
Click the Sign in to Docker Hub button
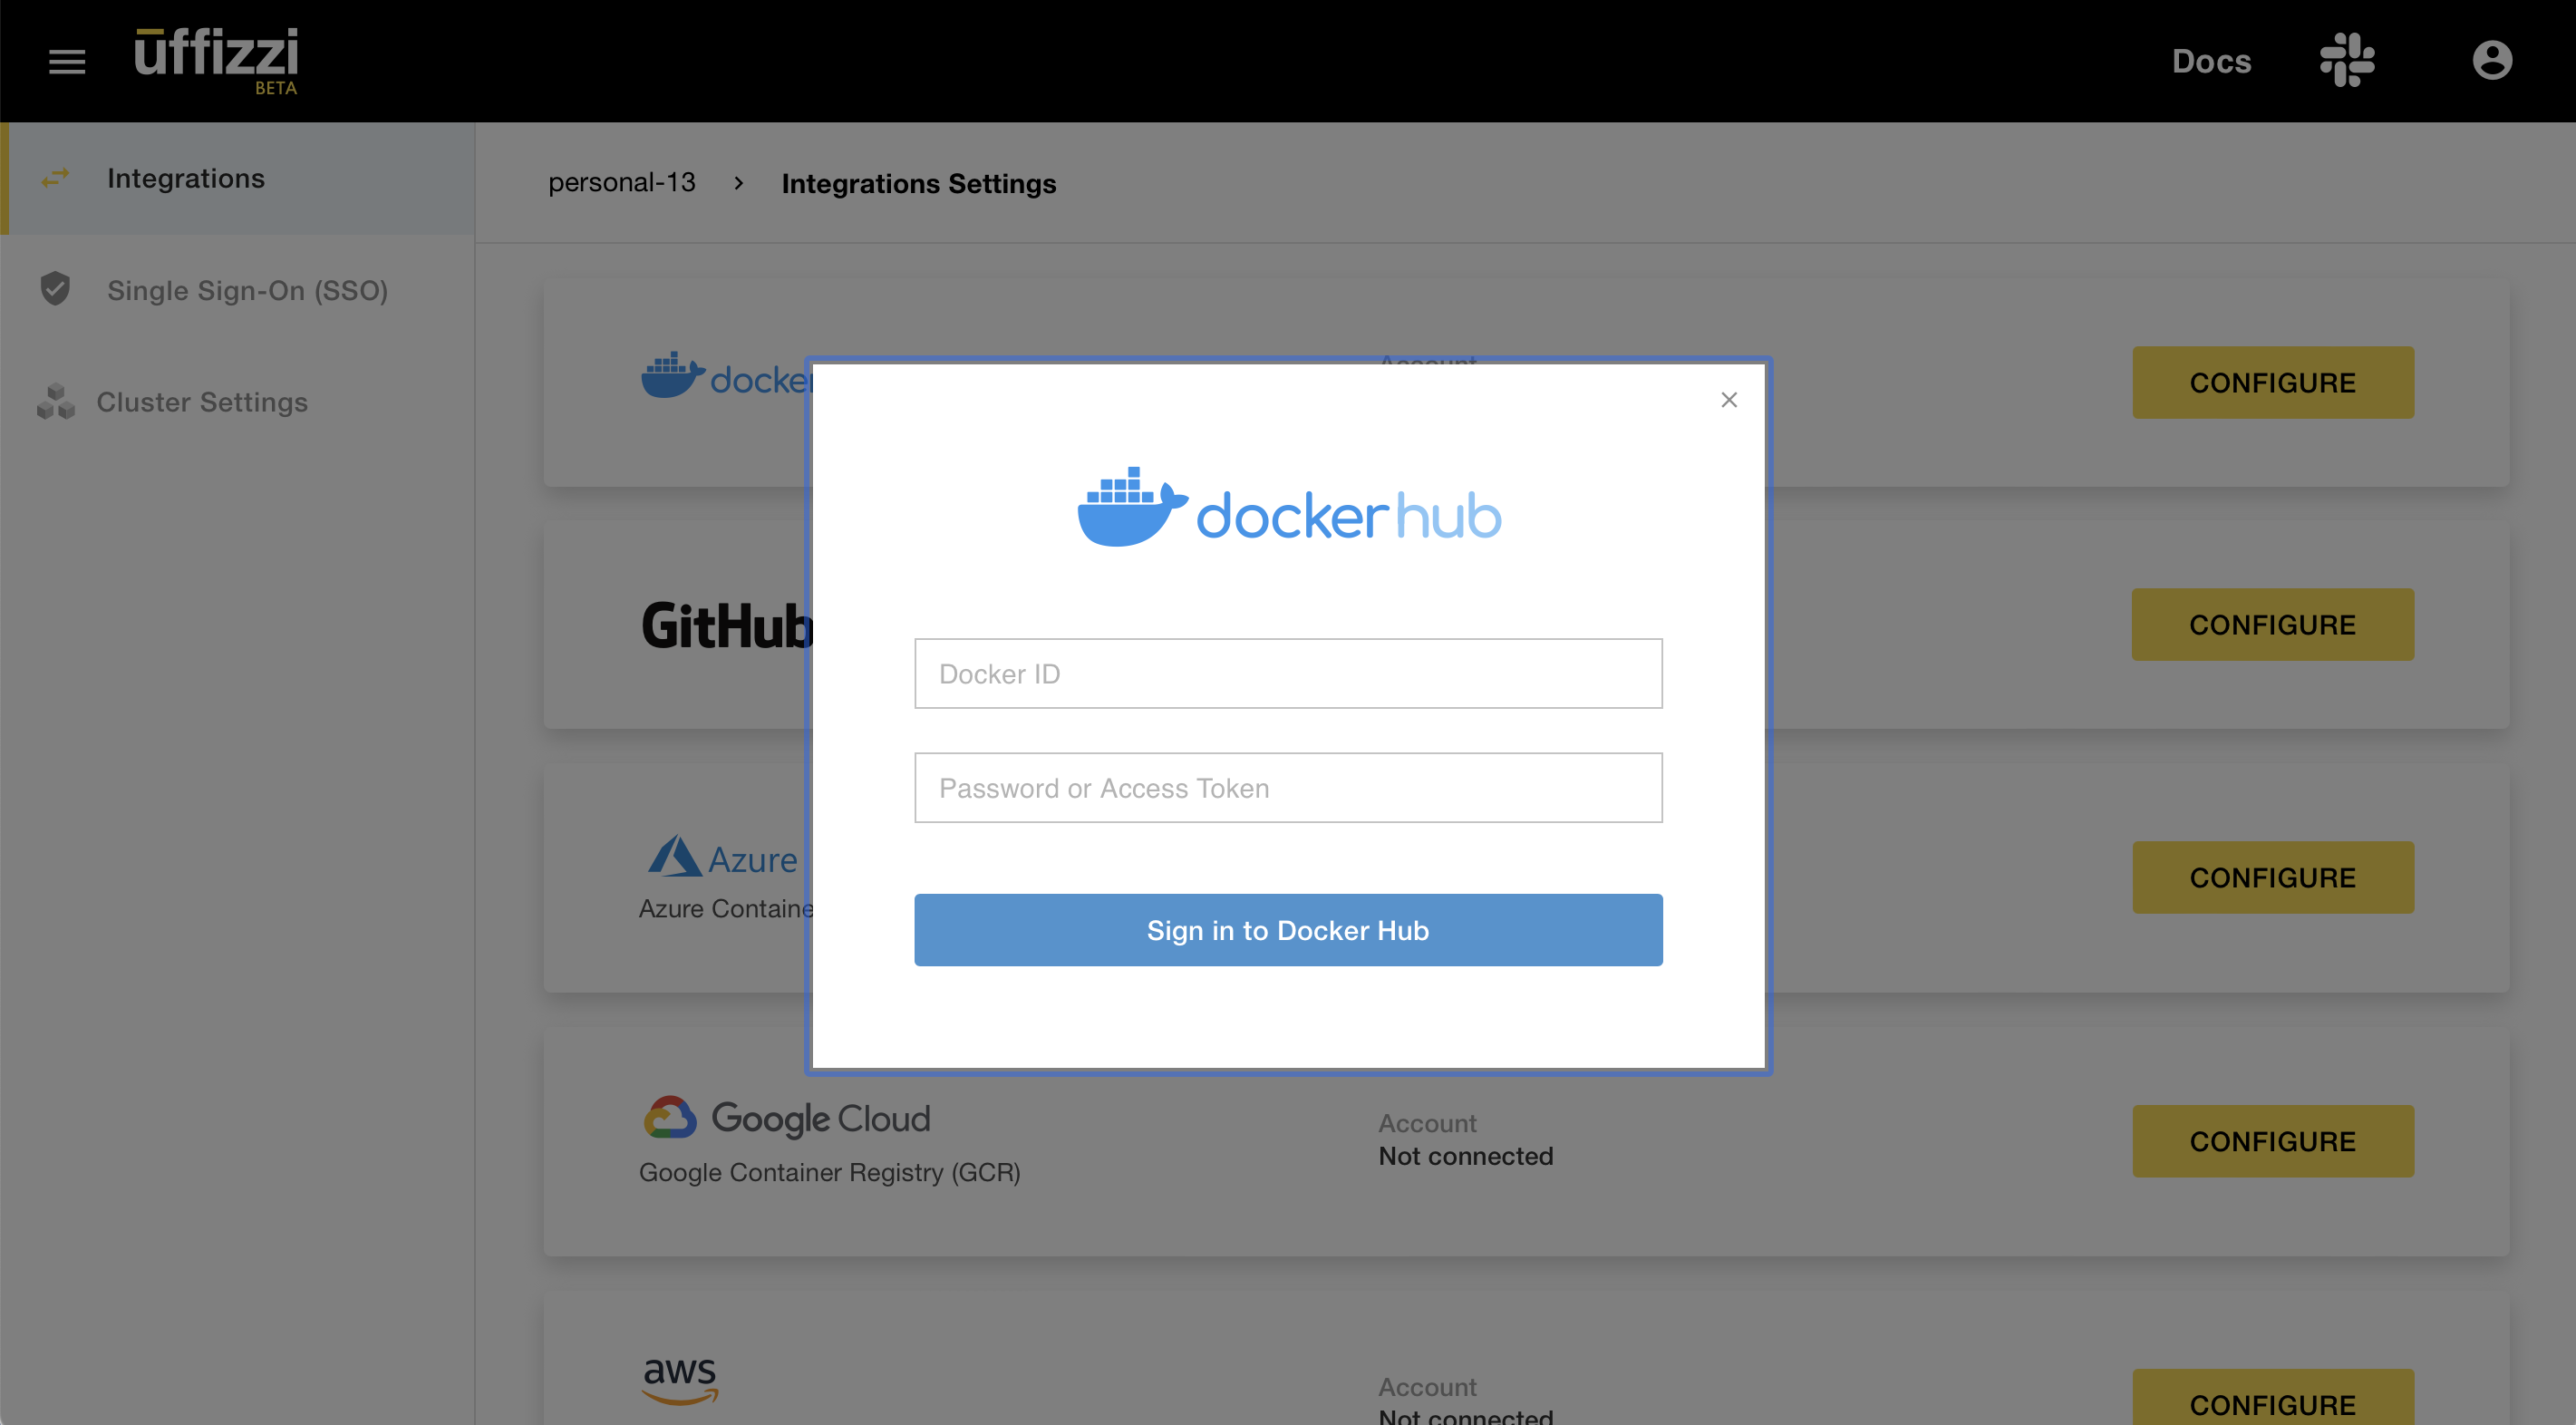pyautogui.click(x=1287, y=929)
